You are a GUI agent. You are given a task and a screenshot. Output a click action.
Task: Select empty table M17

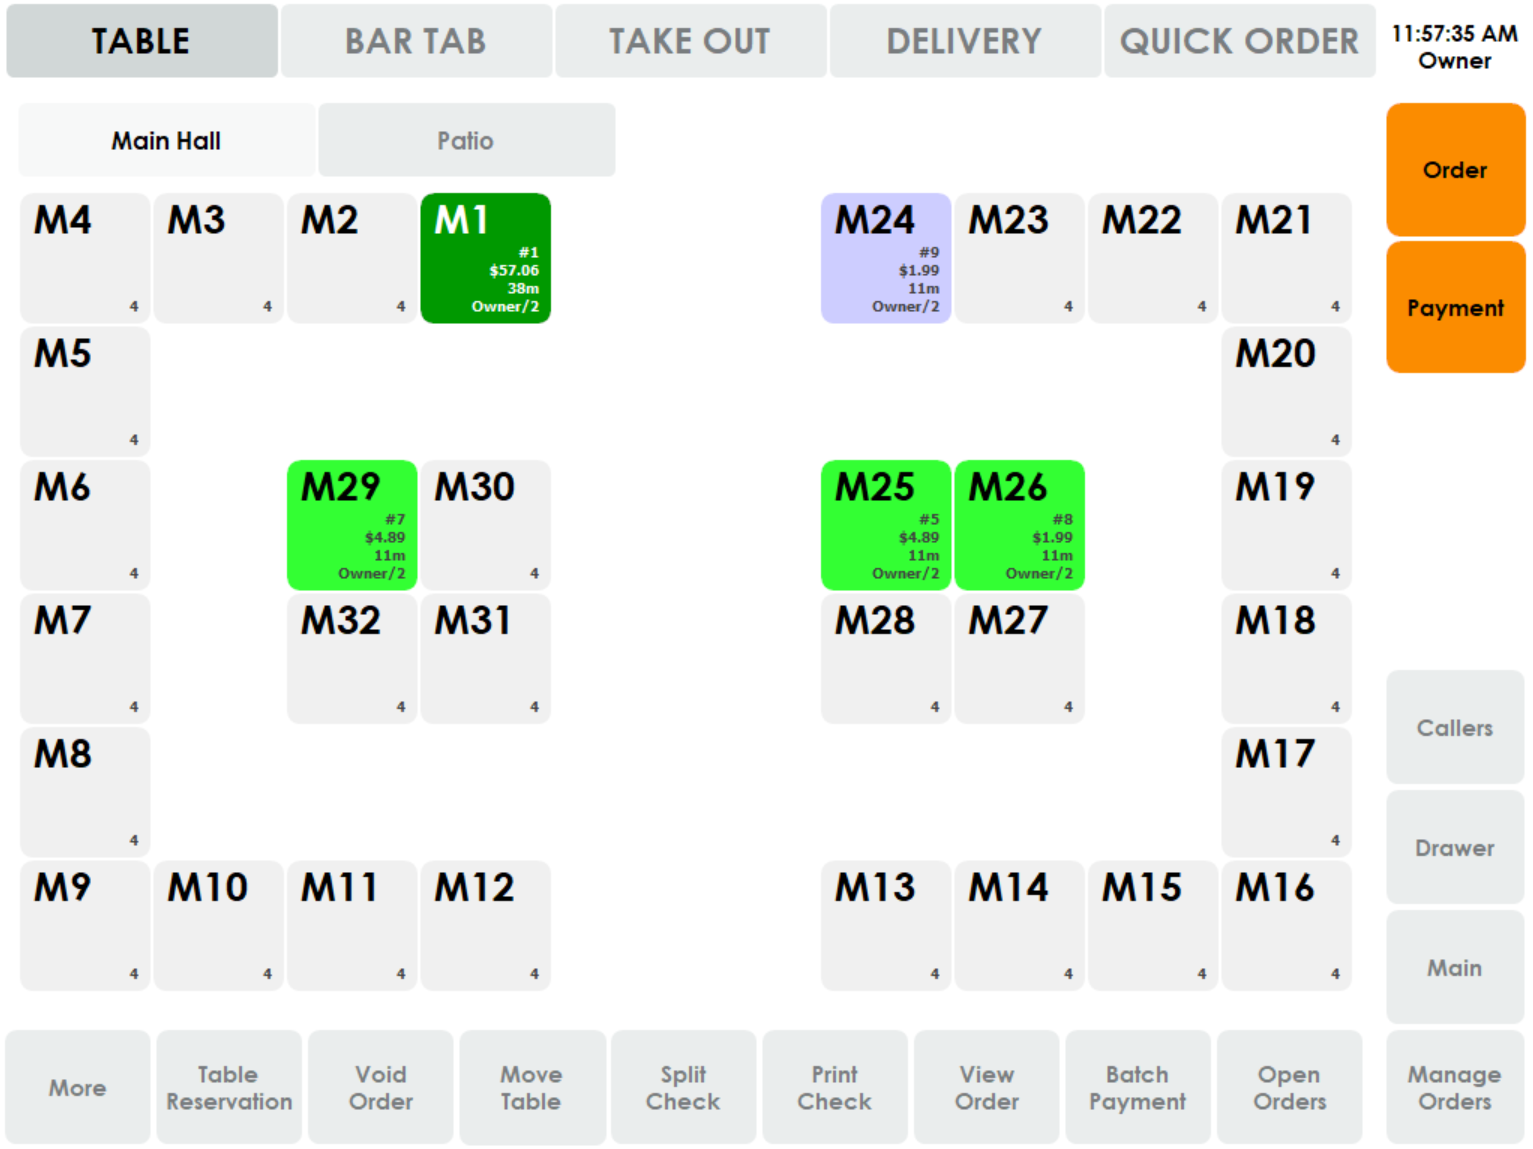pyautogui.click(x=1287, y=792)
